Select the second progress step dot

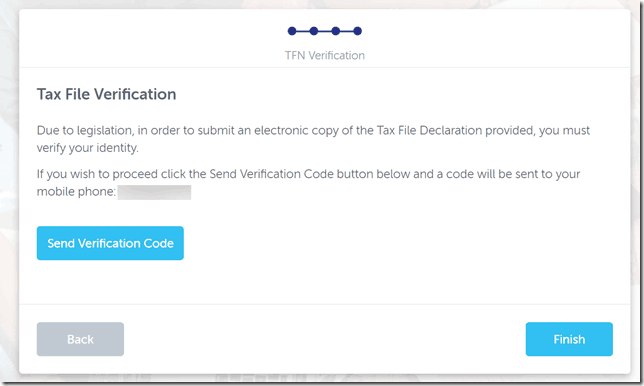tap(314, 31)
